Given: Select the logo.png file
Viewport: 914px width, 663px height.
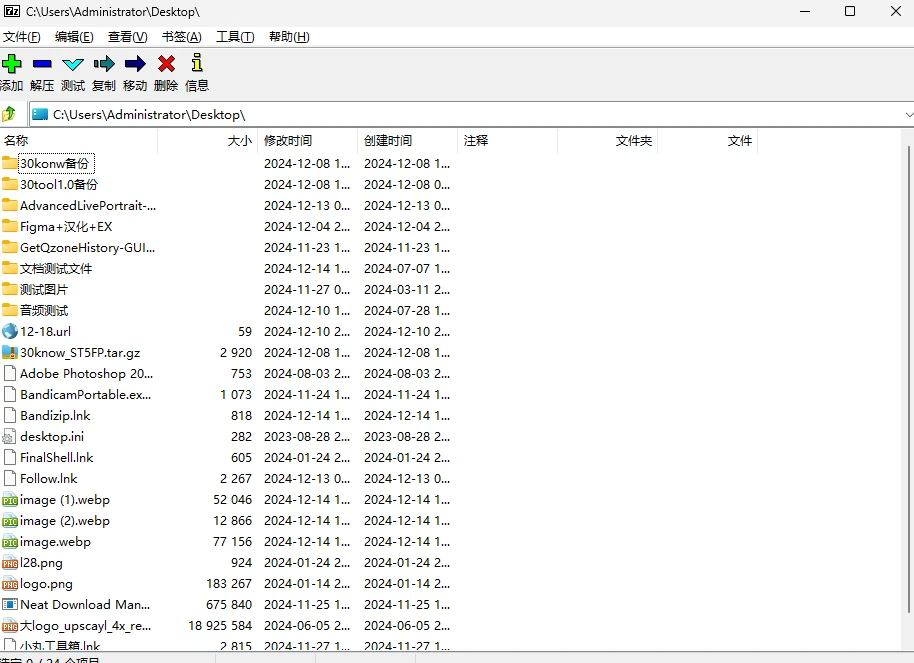Looking at the screenshot, I should tap(46, 583).
